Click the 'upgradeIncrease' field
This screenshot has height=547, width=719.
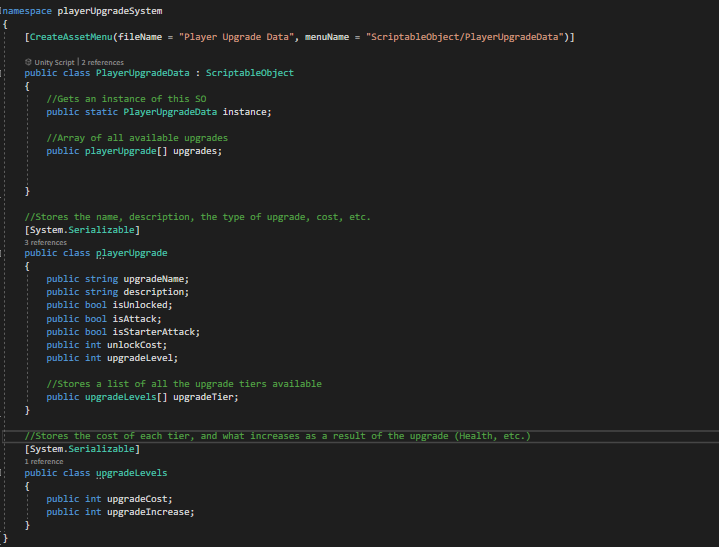(x=148, y=512)
